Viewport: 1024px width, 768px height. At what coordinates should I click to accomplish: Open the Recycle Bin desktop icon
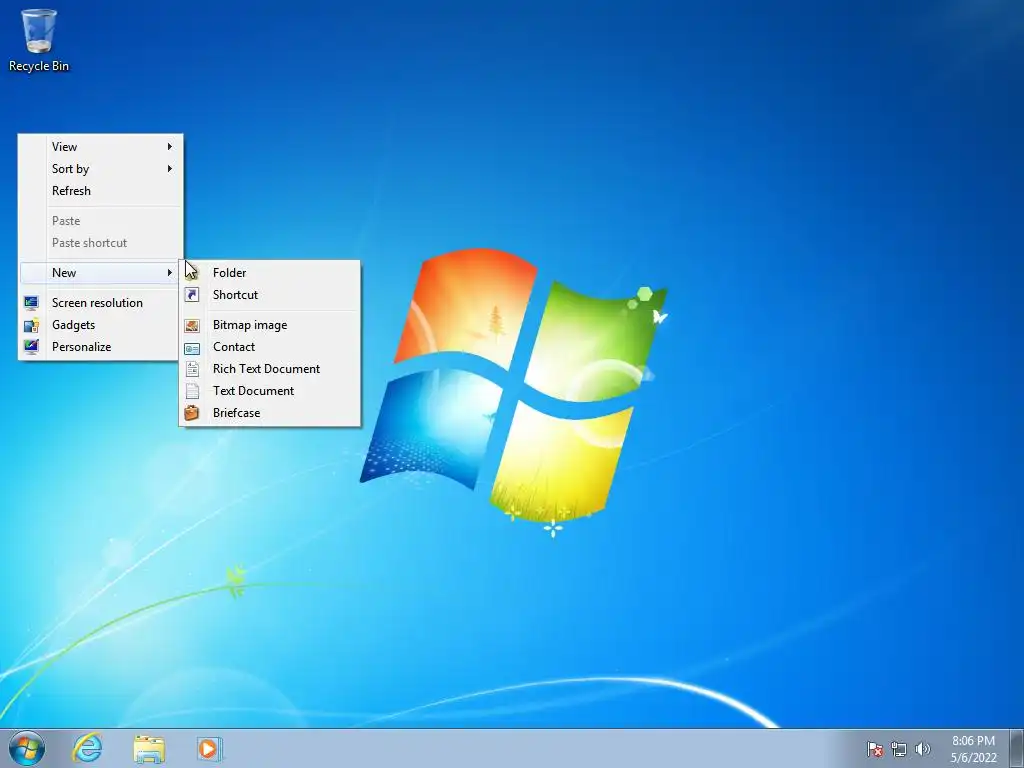(x=39, y=40)
